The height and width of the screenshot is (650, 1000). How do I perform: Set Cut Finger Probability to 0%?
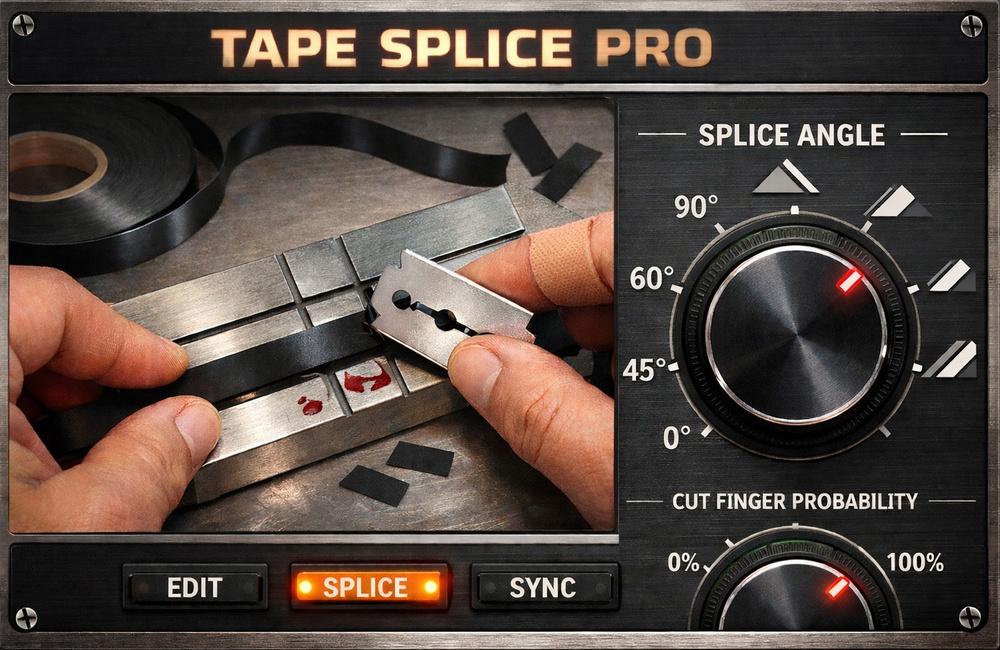(x=683, y=563)
